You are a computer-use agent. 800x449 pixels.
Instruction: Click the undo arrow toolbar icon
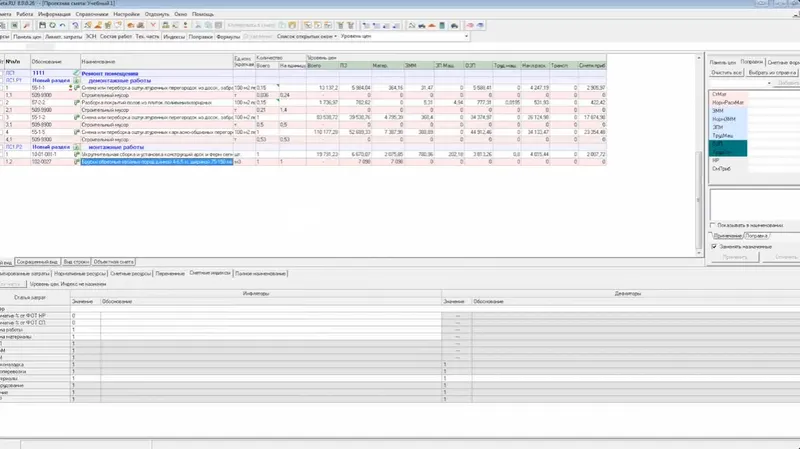click(62, 25)
